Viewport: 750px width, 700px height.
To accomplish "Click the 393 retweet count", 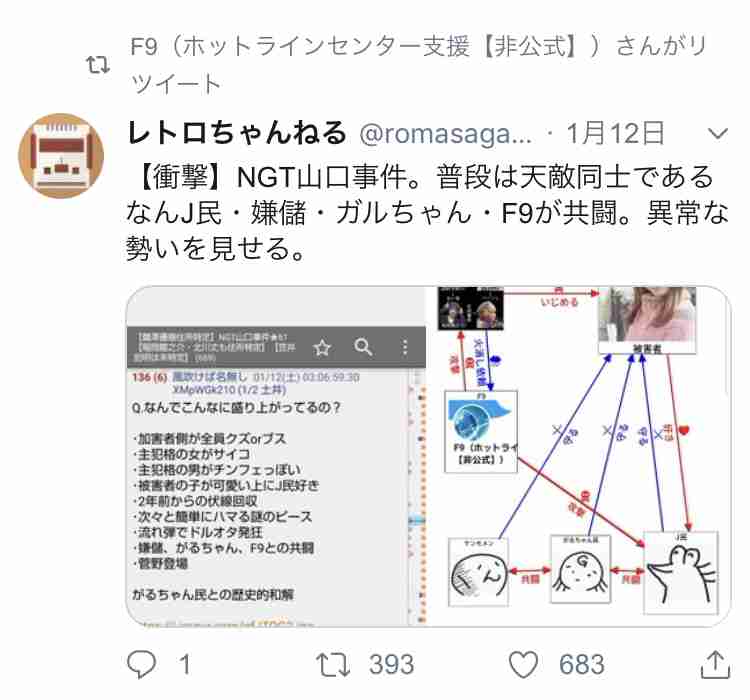I will (x=391, y=665).
